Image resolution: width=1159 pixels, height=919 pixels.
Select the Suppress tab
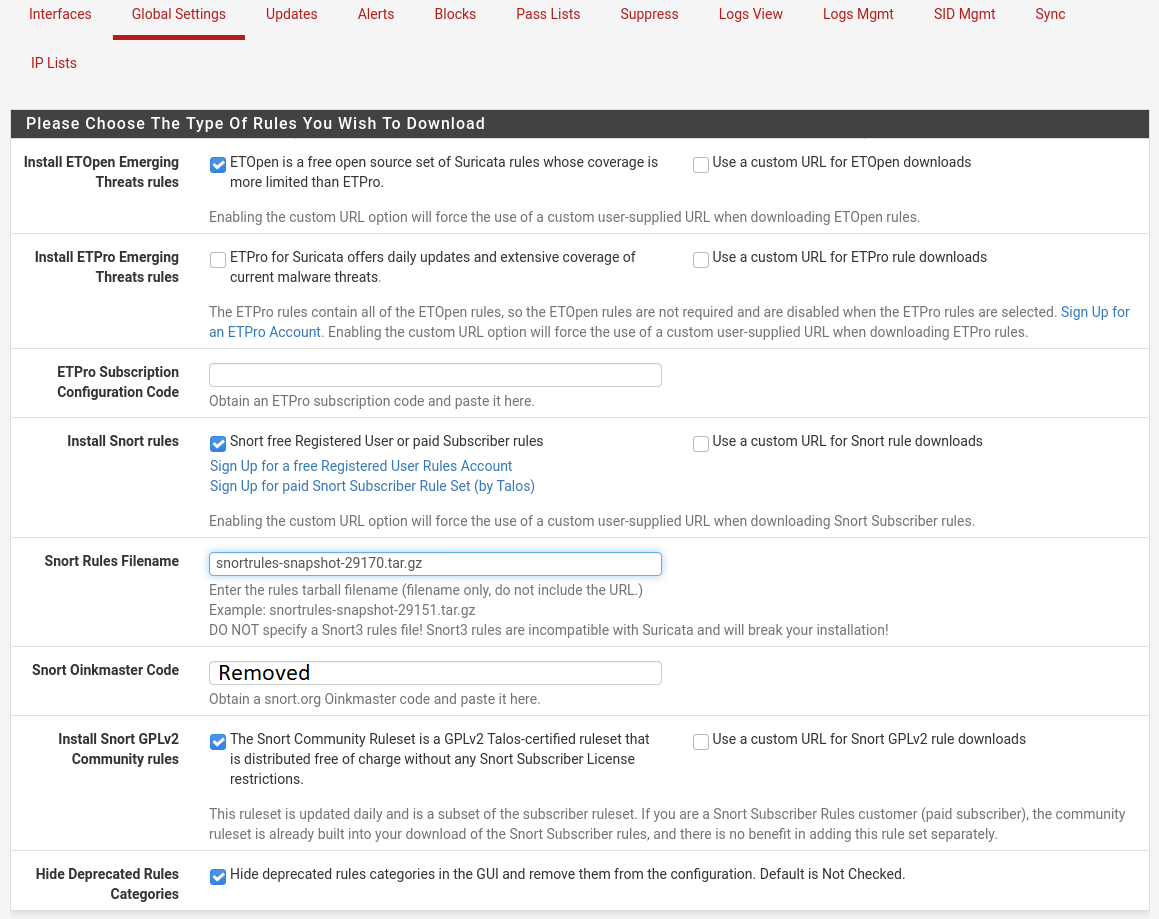point(649,15)
